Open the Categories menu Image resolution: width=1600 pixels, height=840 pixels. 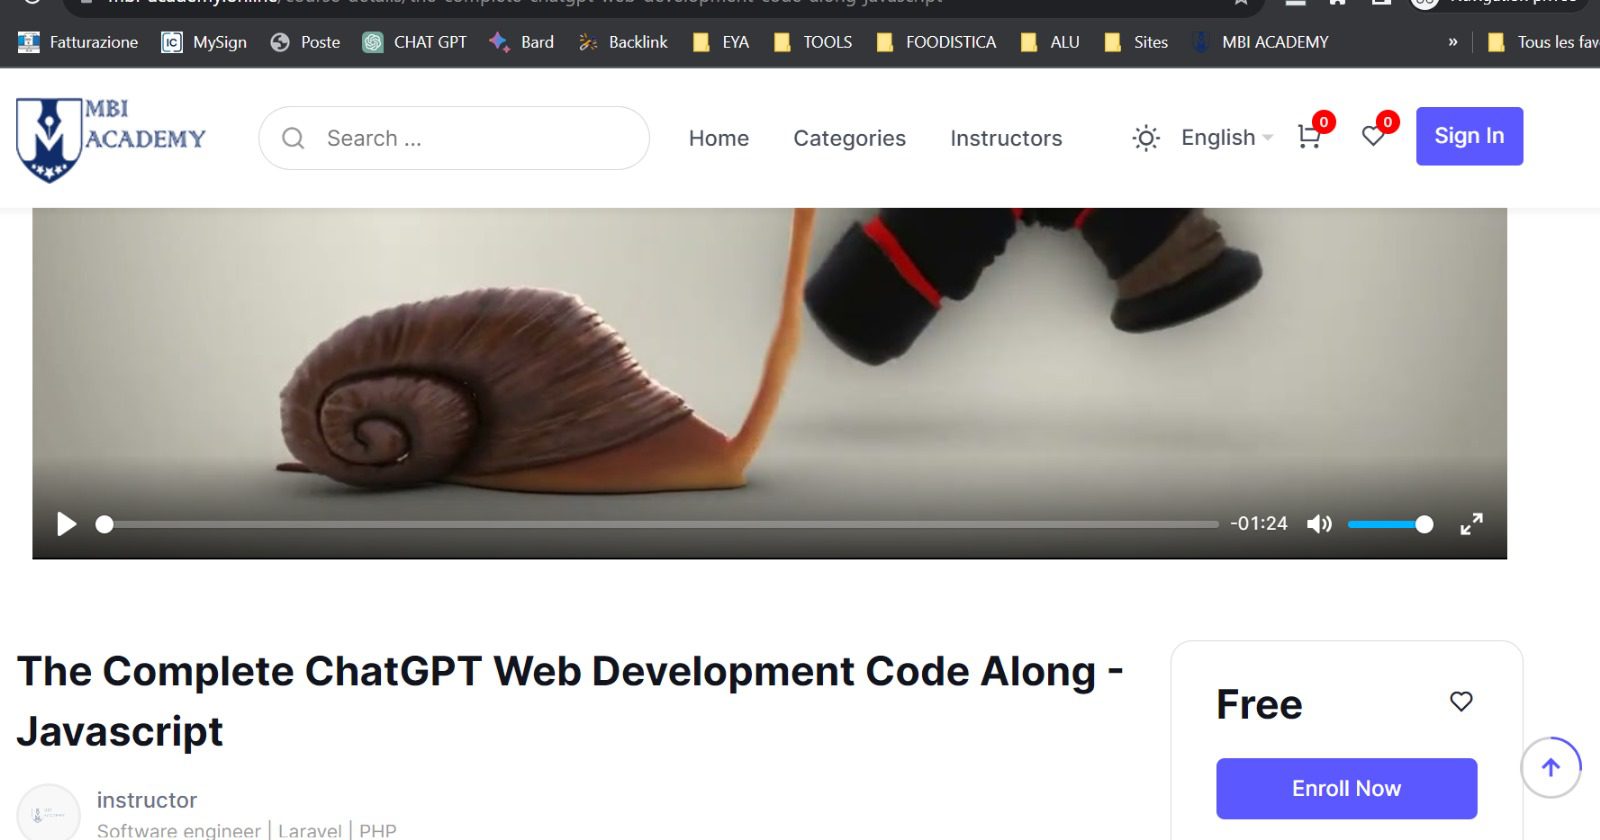(850, 138)
